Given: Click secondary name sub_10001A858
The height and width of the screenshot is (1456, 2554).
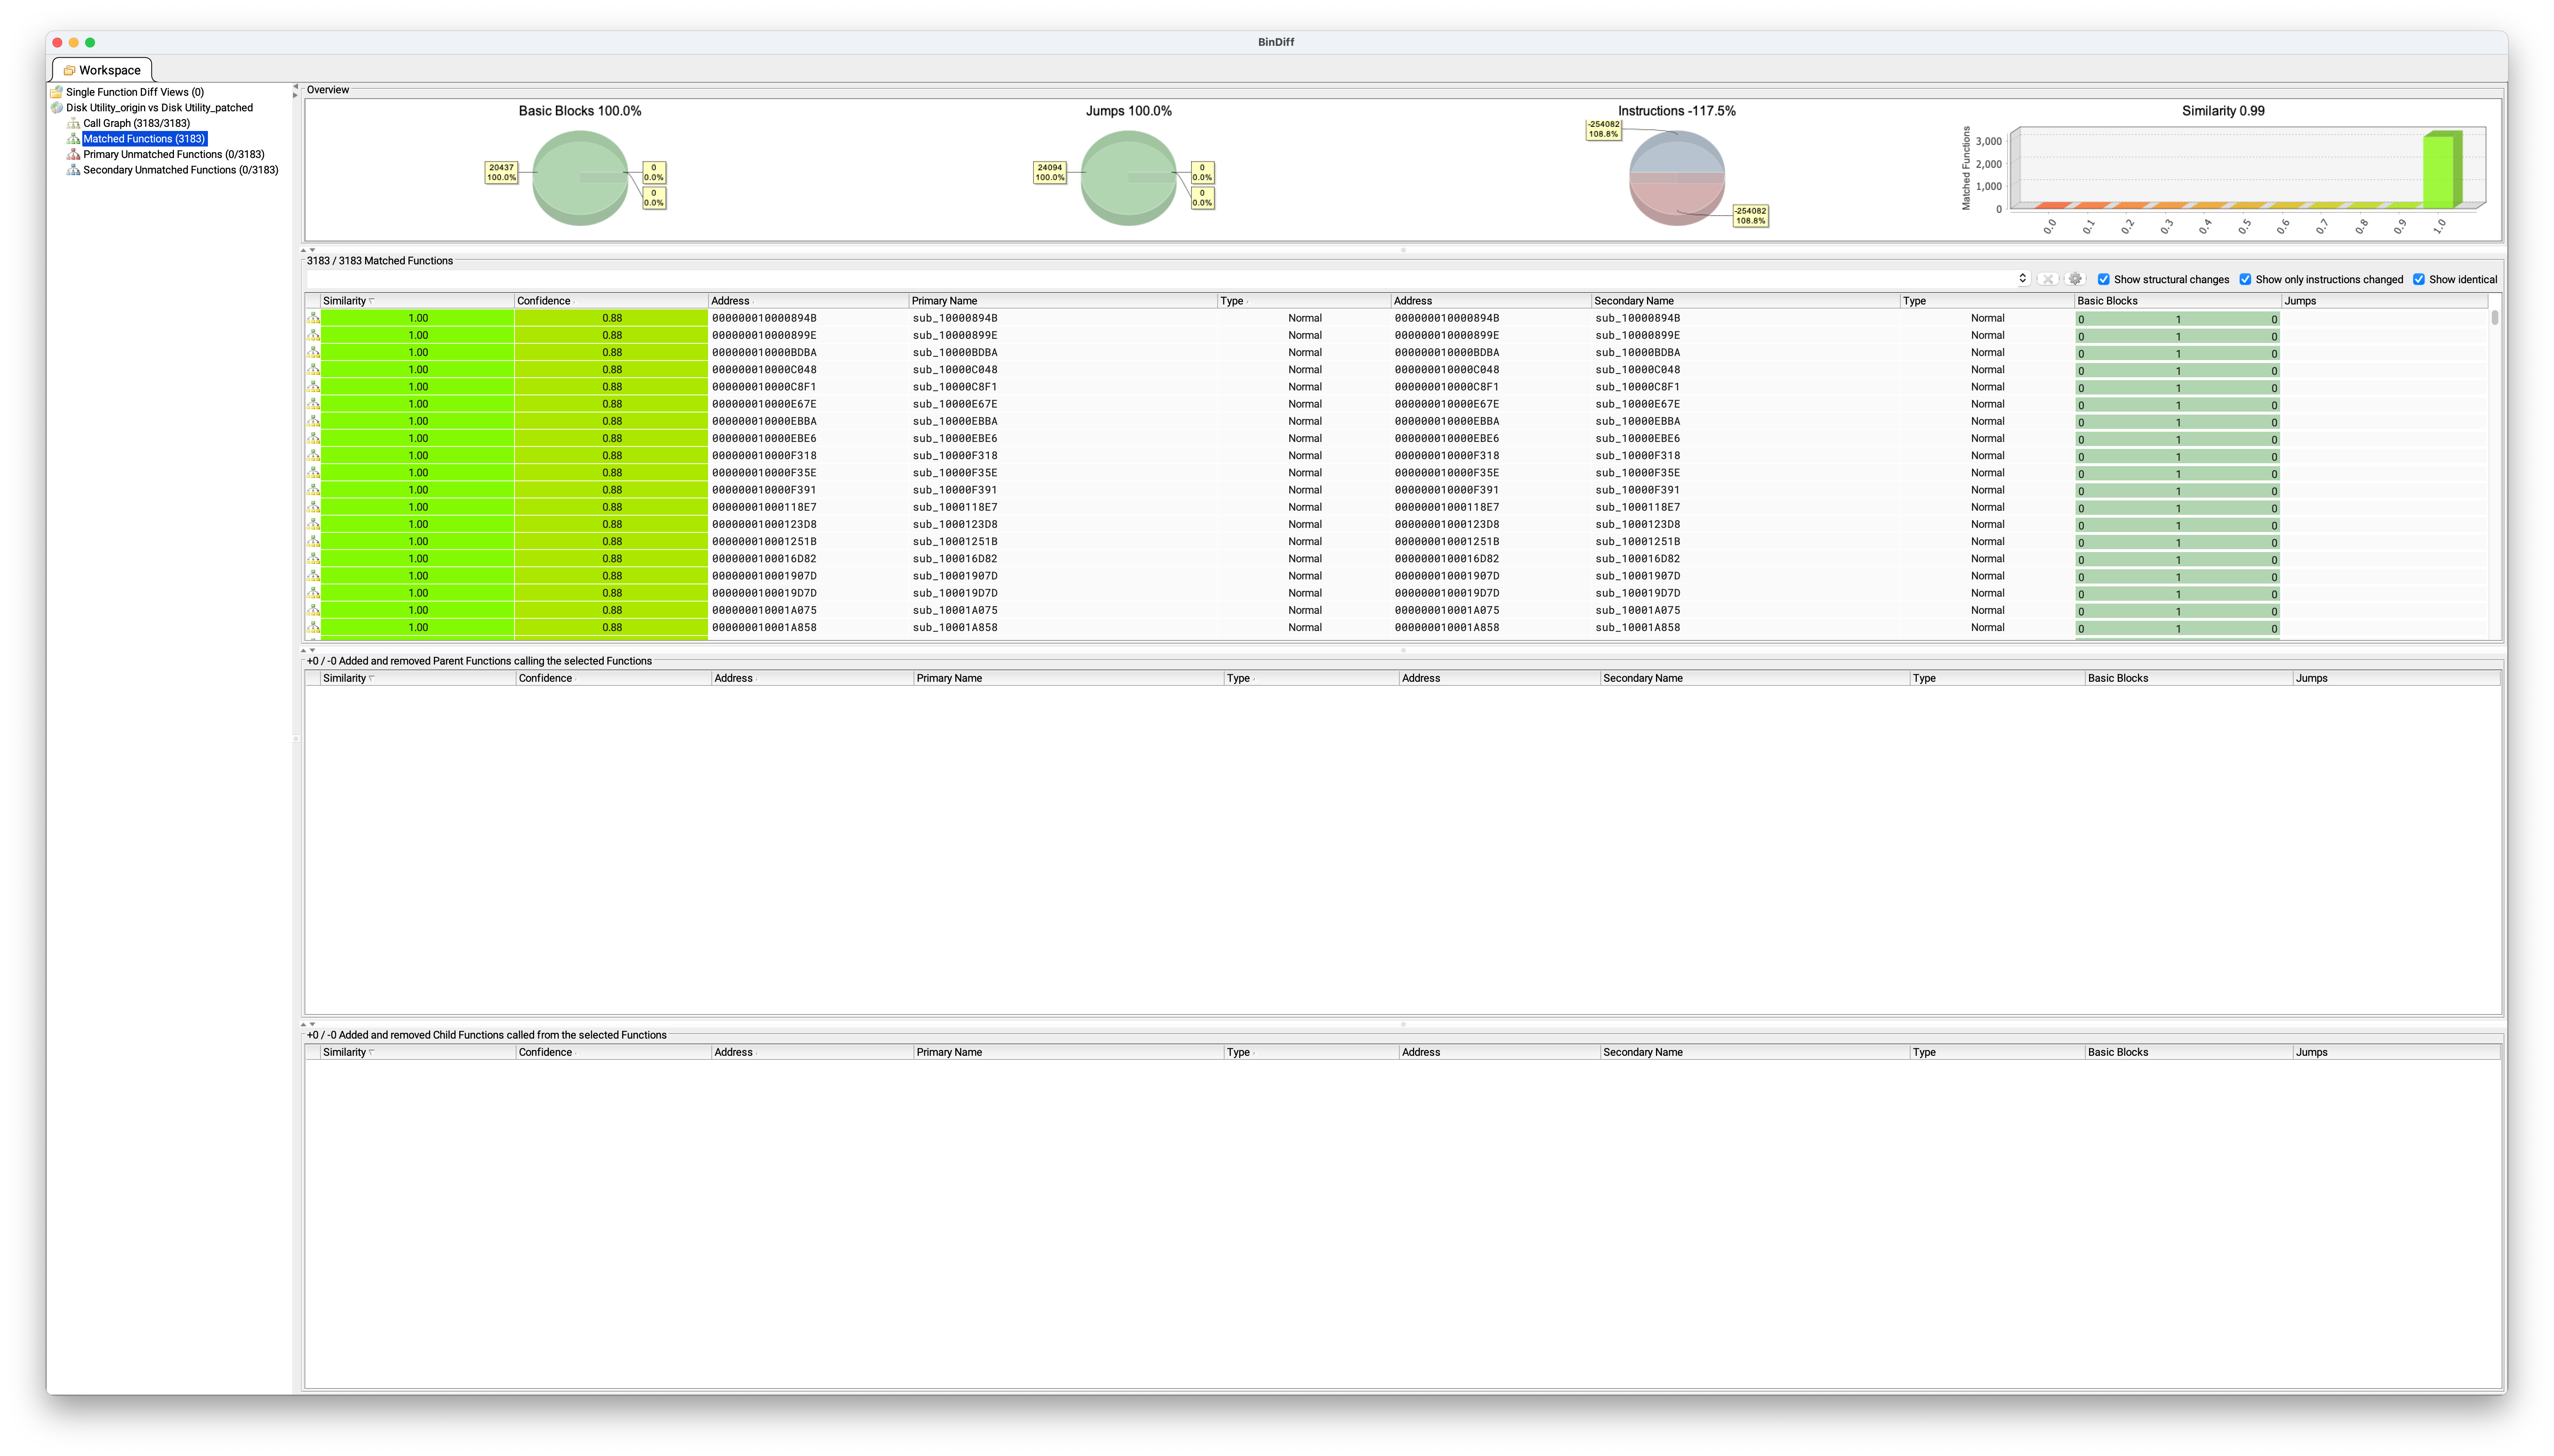Looking at the screenshot, I should 1637,628.
